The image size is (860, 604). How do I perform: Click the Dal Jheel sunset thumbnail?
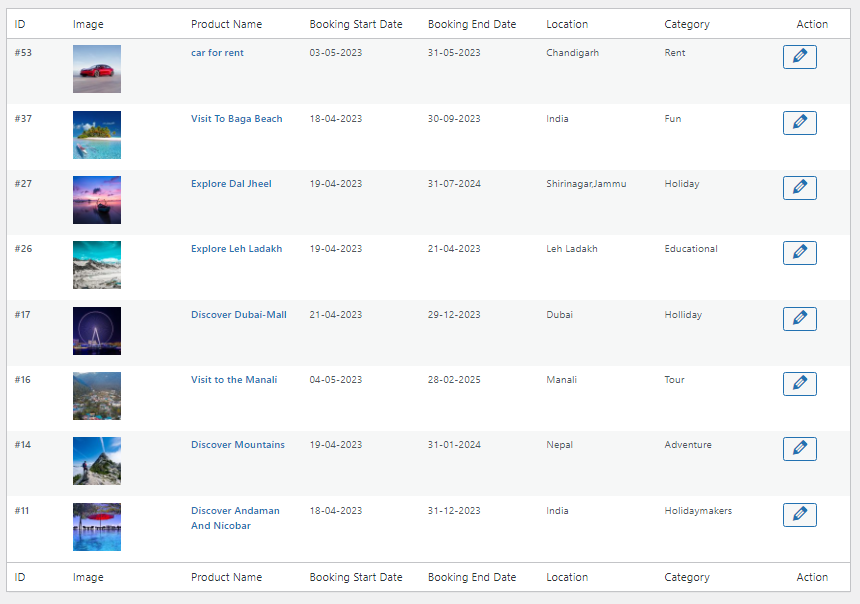[x=97, y=200]
